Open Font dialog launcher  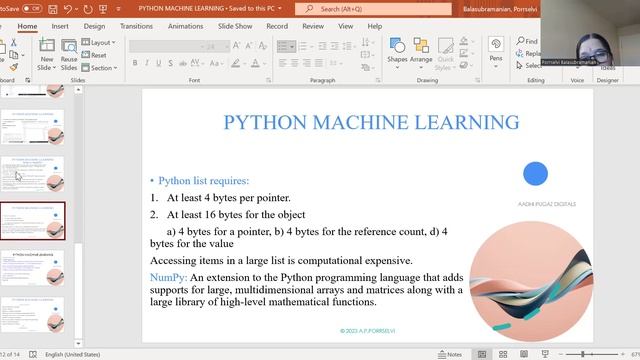(269, 80)
